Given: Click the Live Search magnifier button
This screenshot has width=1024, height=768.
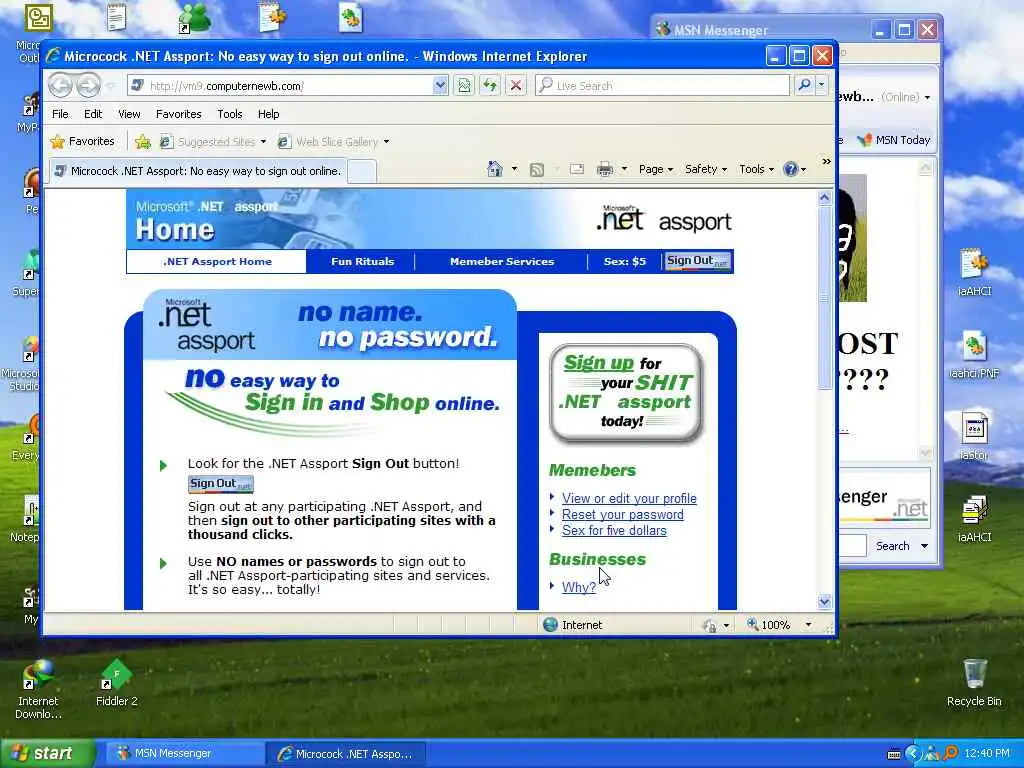Looking at the screenshot, I should [x=805, y=85].
